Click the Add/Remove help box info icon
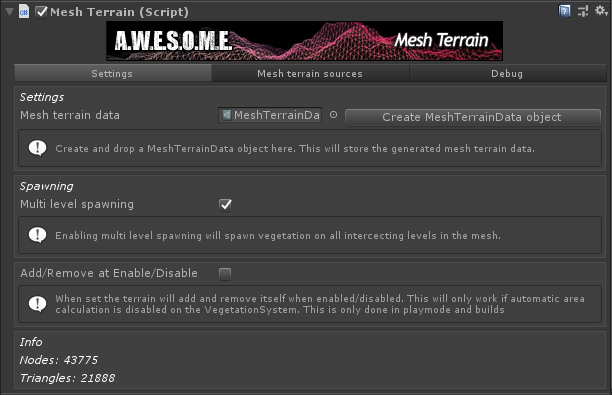 pyautogui.click(x=37, y=304)
